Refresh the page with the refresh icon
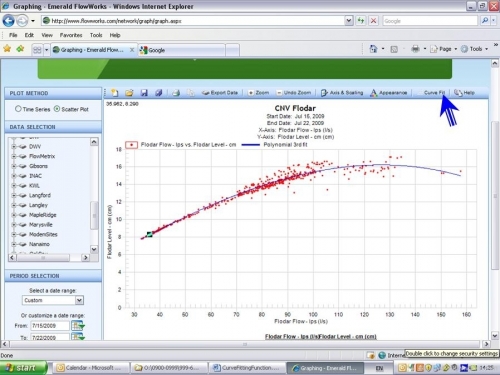This screenshot has height=375, width=500. pyautogui.click(x=361, y=21)
